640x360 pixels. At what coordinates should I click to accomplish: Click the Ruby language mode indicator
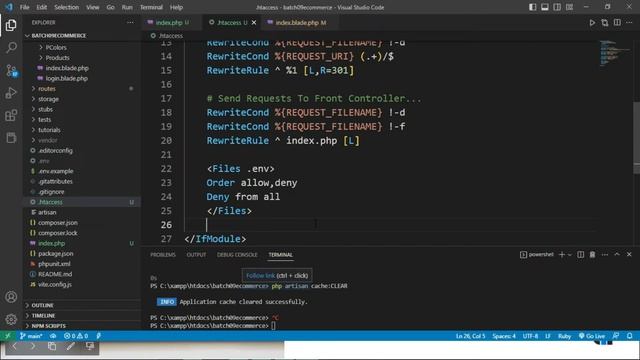click(564, 336)
